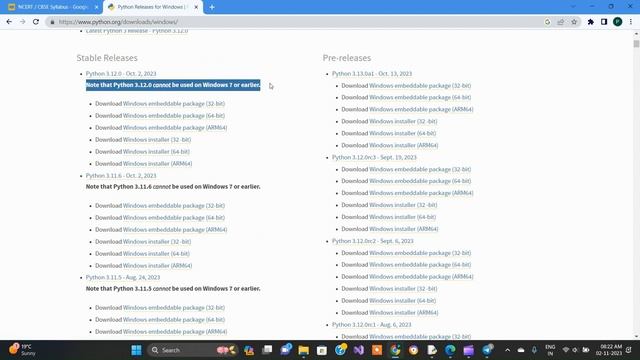640x360 pixels.
Task: Download 3.12.0 Windows installer (64-bit)
Action: tap(156, 151)
